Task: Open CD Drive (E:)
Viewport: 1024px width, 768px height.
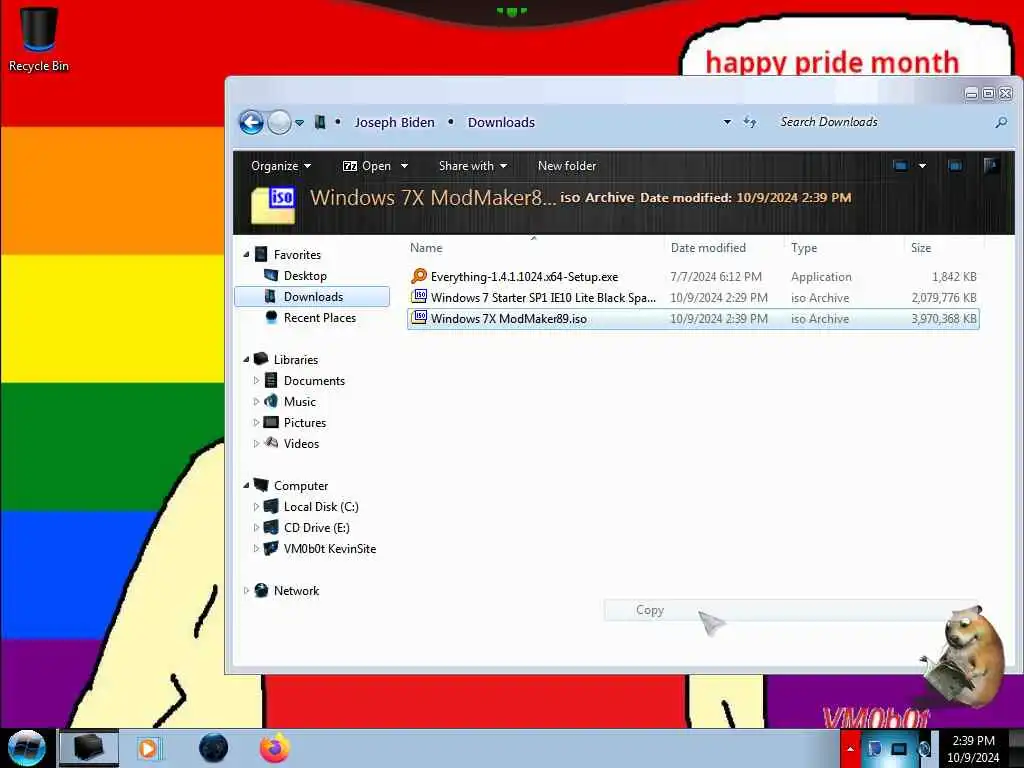Action: click(316, 527)
